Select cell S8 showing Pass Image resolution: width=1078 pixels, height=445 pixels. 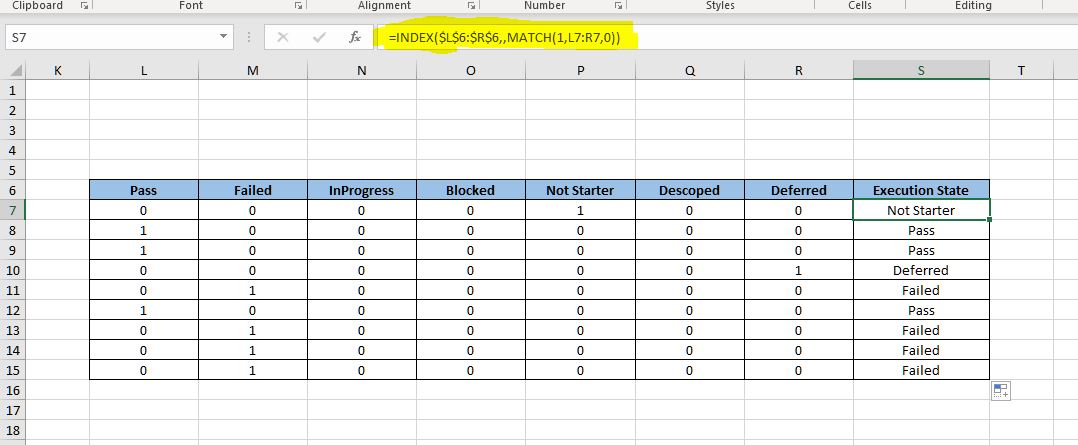921,230
